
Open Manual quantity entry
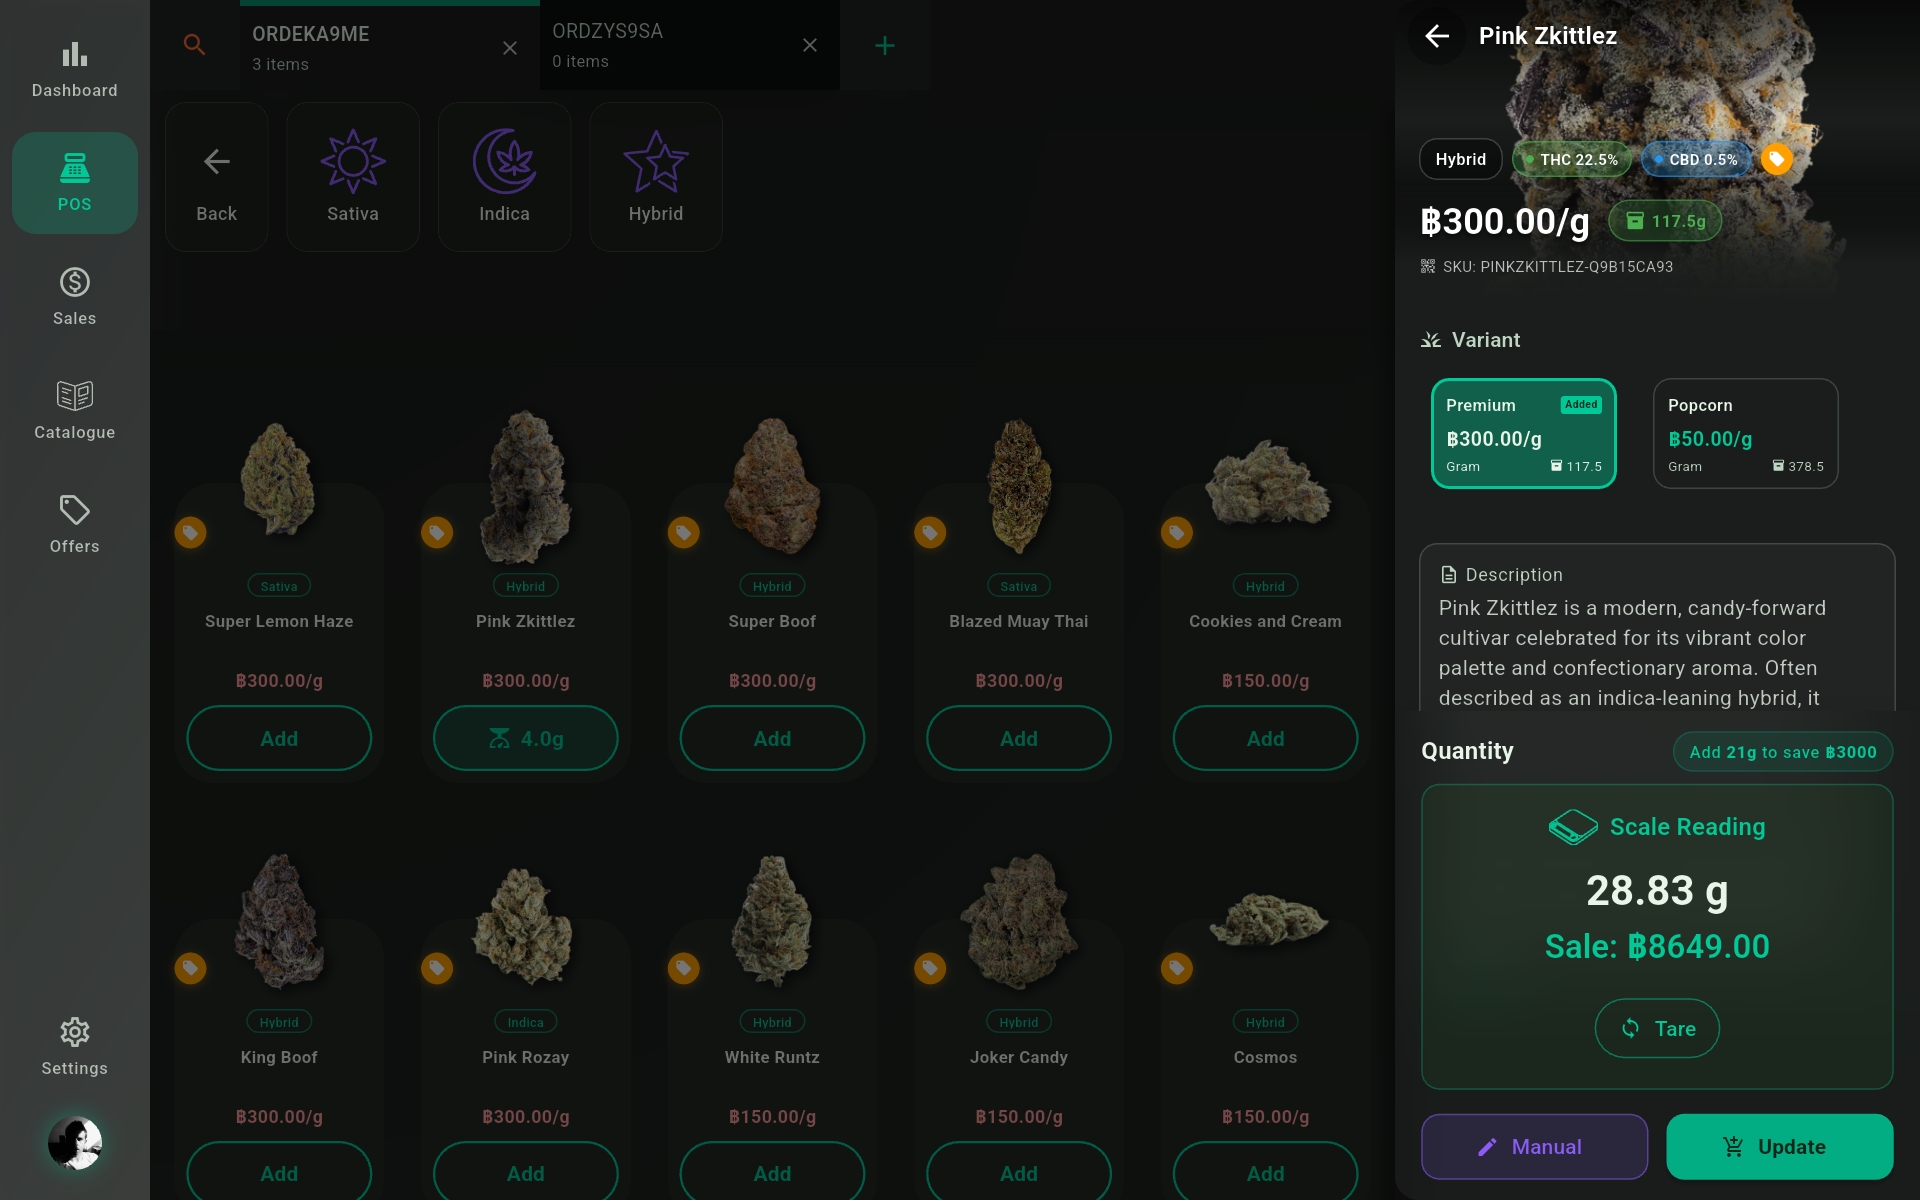pyautogui.click(x=1533, y=1146)
